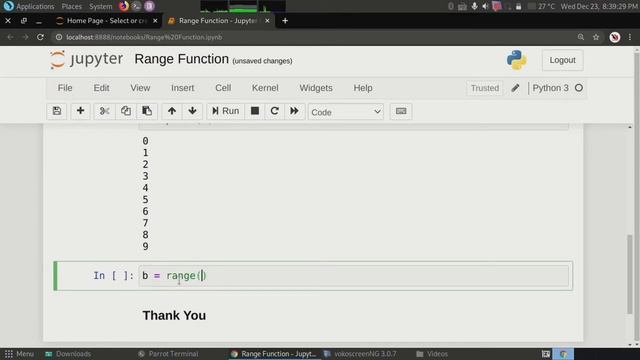The height and width of the screenshot is (360, 640).
Task: Reload the page in the browser
Action: point(40,37)
